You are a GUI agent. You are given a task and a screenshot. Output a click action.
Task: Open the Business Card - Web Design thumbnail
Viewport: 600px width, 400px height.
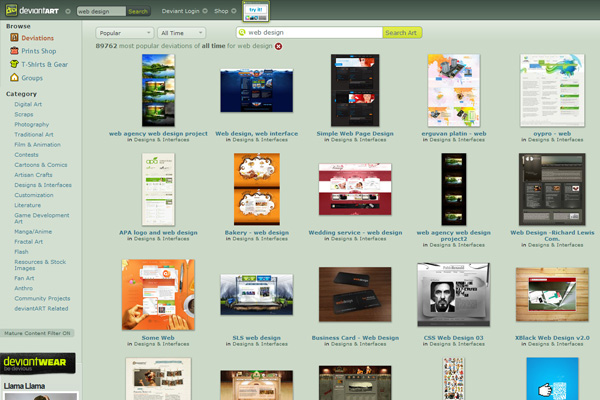point(355,295)
